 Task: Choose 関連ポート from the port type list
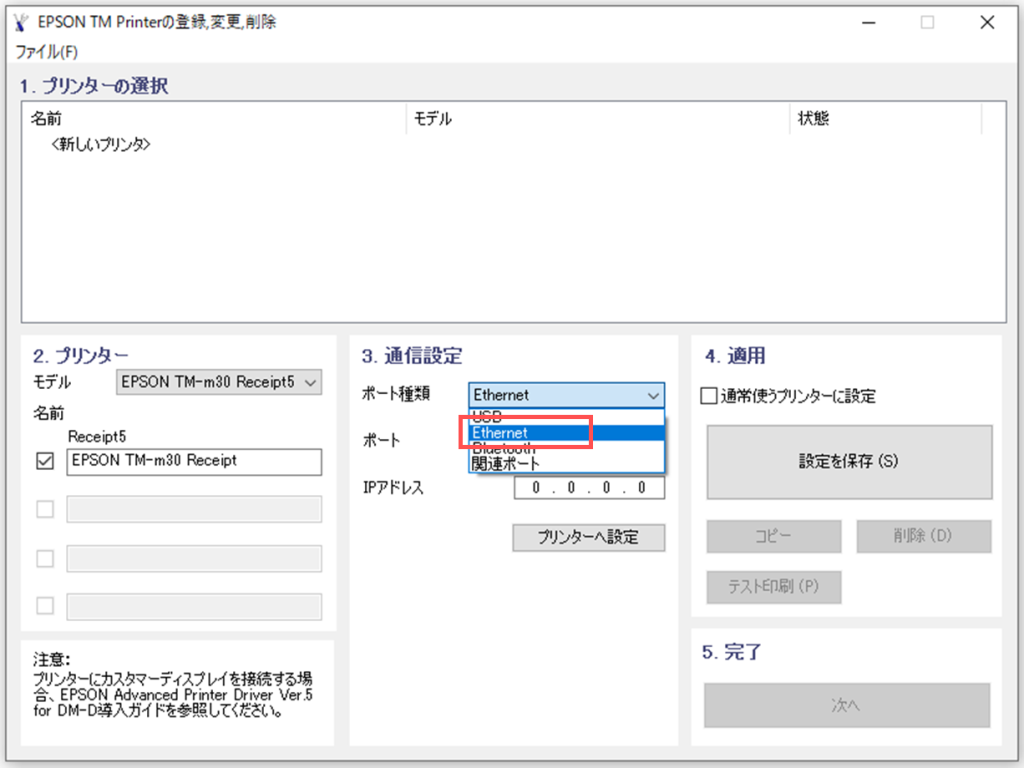(566, 464)
